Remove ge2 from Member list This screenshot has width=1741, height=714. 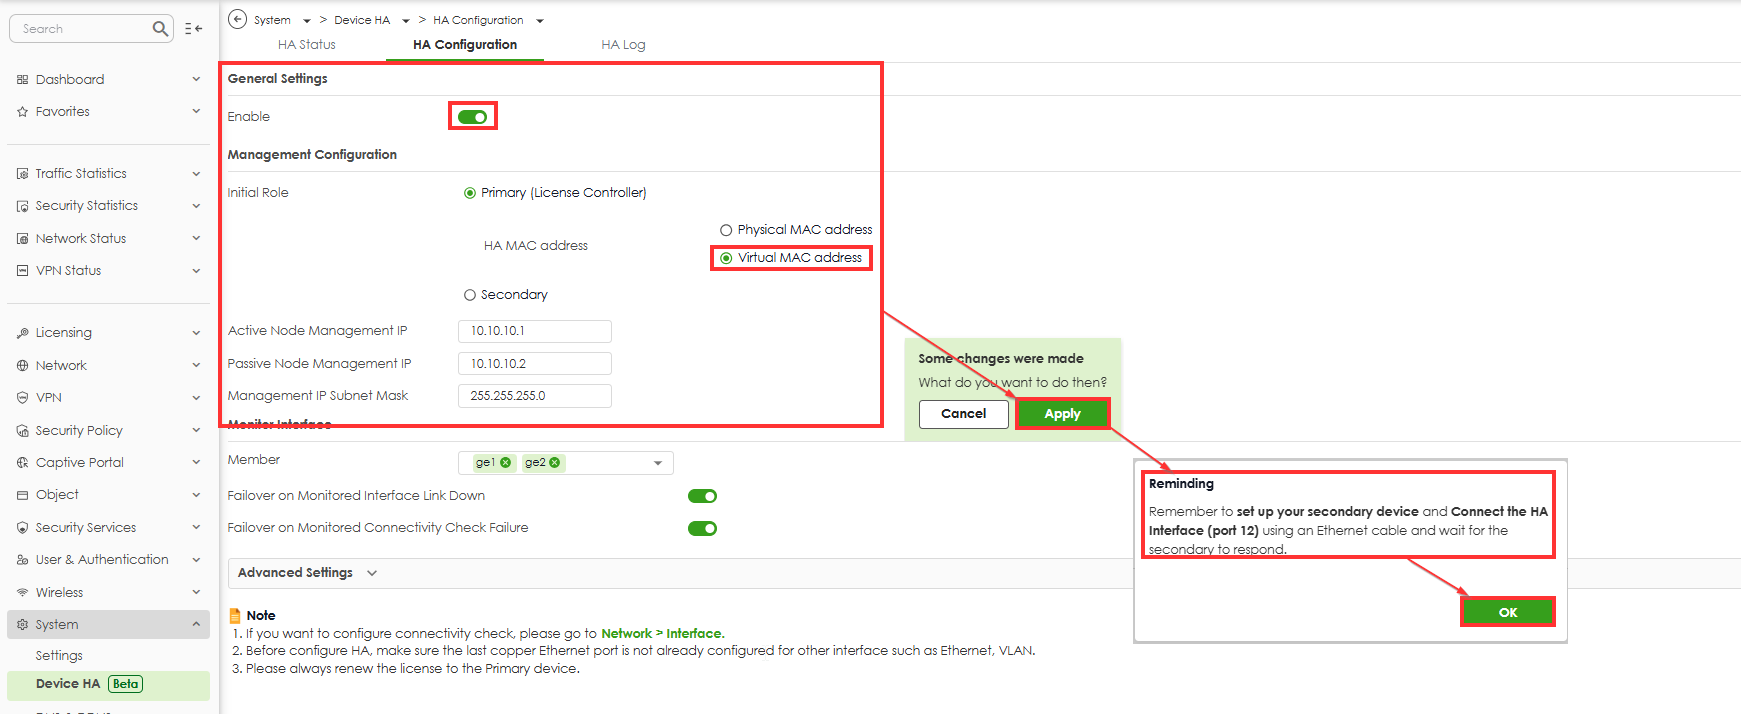tap(555, 462)
